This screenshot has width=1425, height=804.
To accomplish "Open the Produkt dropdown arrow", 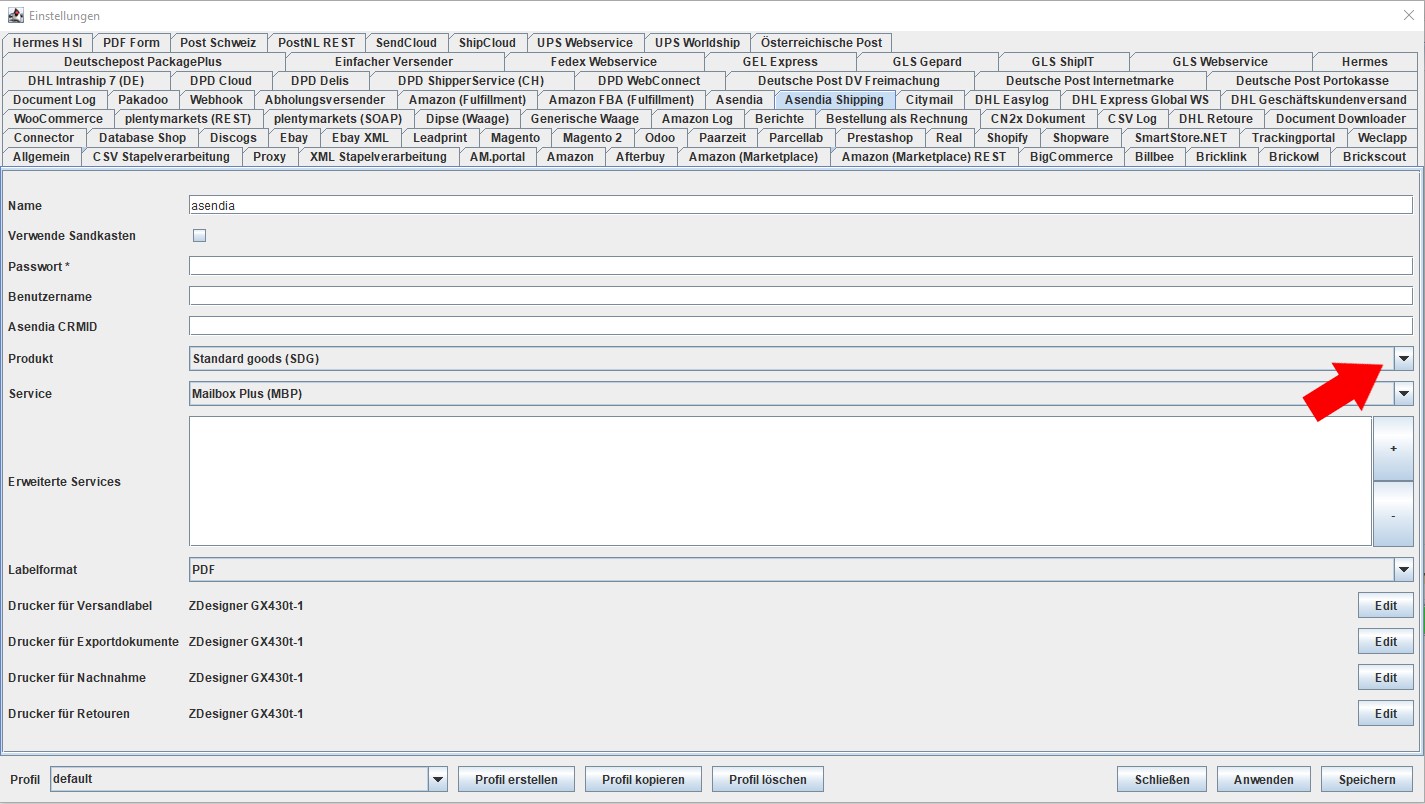I will [1404, 359].
